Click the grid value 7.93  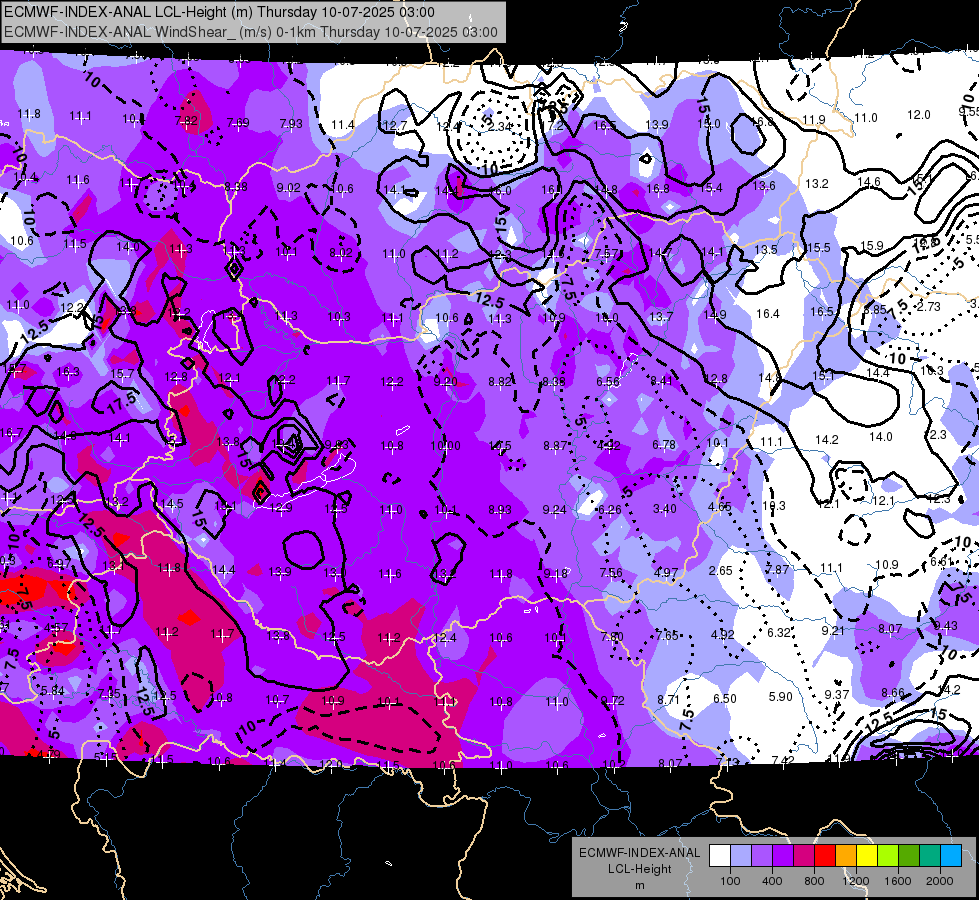click(291, 124)
